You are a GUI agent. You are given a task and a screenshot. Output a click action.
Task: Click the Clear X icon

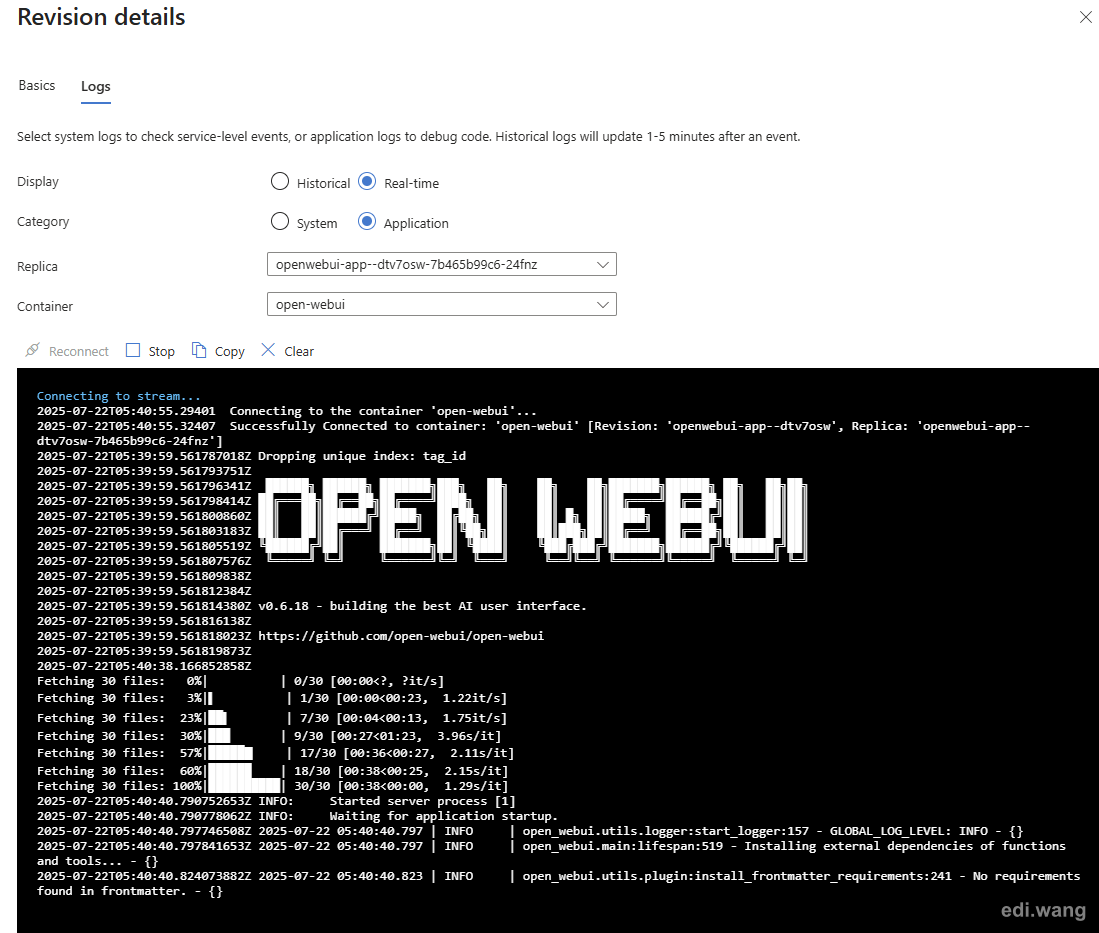click(x=268, y=349)
